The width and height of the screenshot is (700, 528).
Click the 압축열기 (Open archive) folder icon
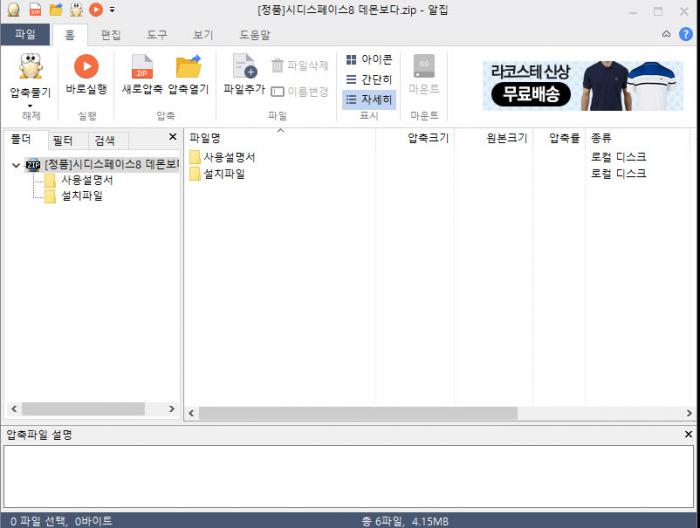[x=188, y=67]
